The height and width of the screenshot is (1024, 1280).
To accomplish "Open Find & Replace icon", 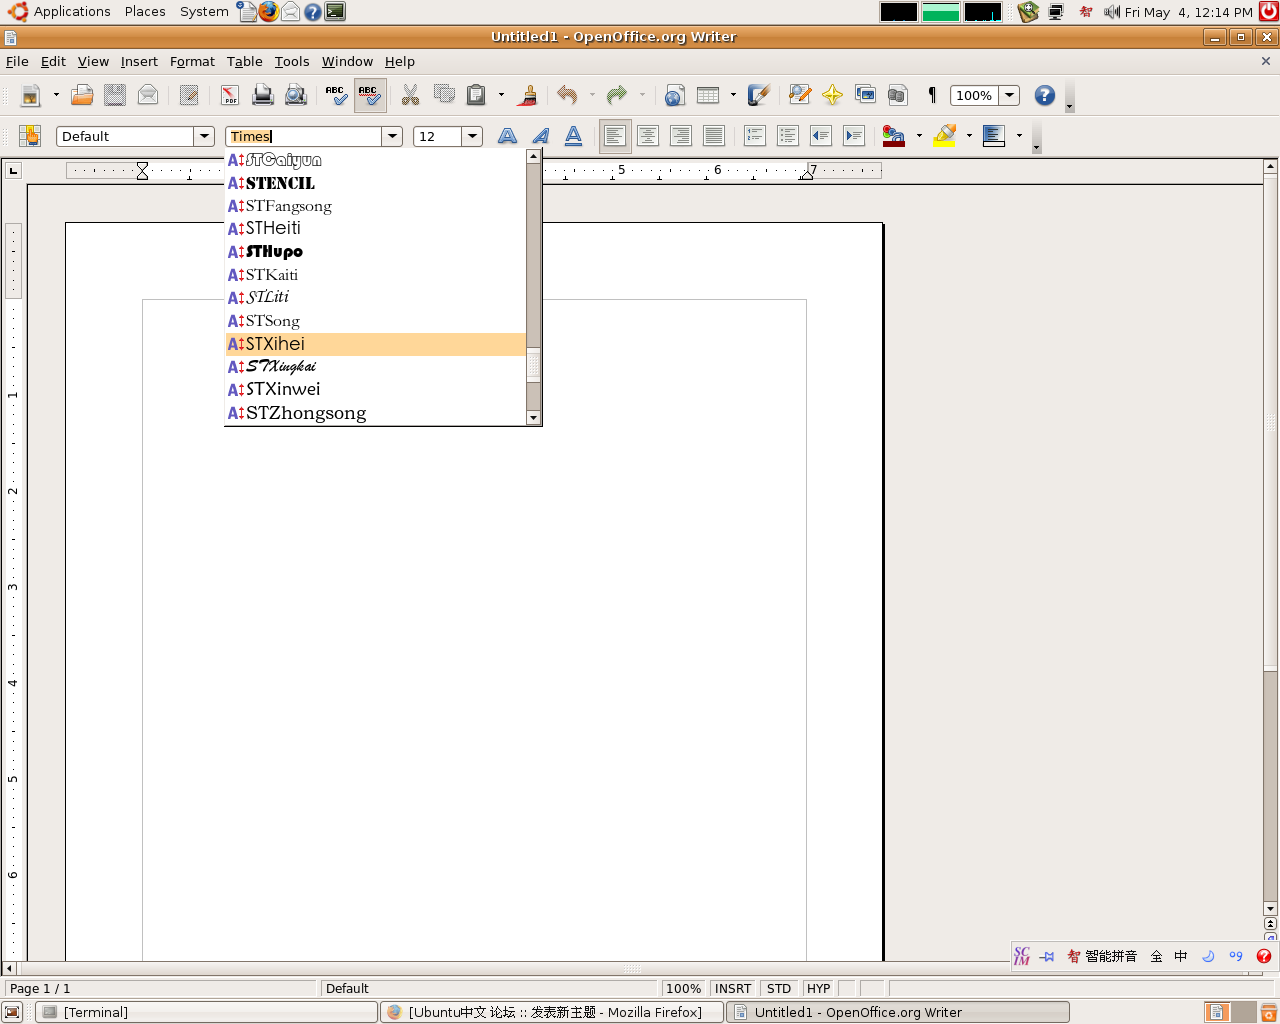I will pyautogui.click(x=799, y=95).
